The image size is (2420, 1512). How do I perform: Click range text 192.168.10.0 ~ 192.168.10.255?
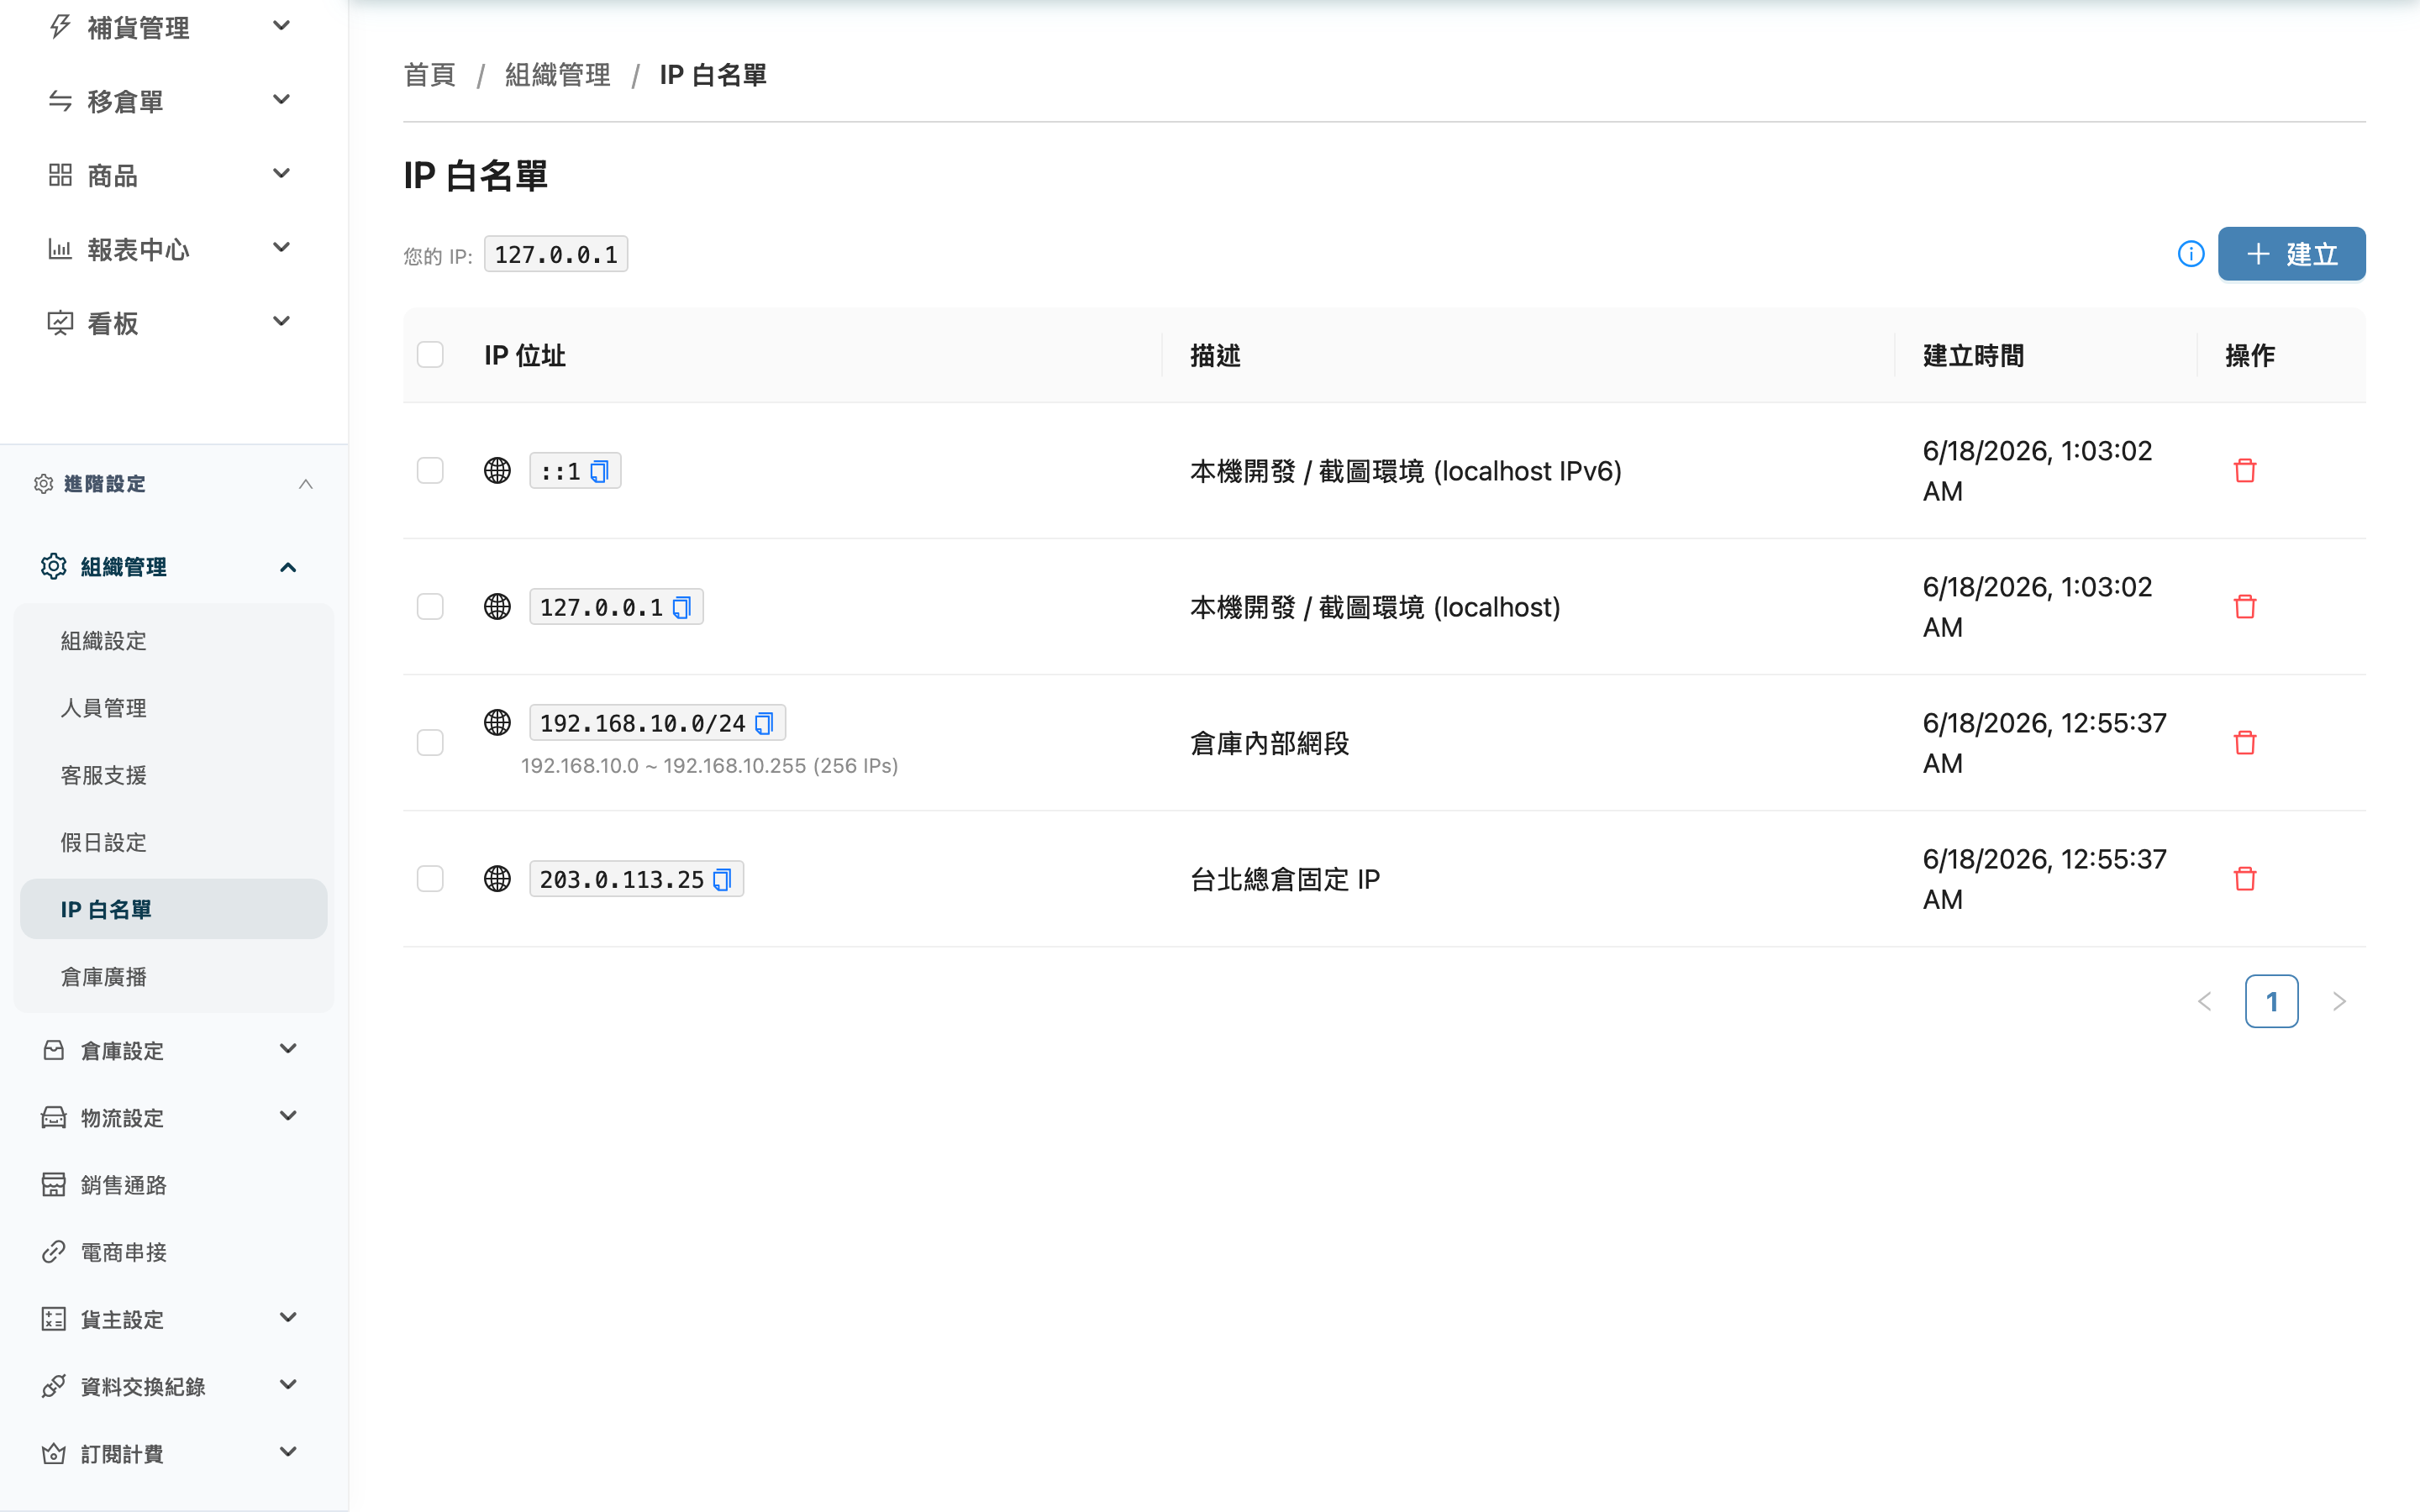(x=710, y=766)
